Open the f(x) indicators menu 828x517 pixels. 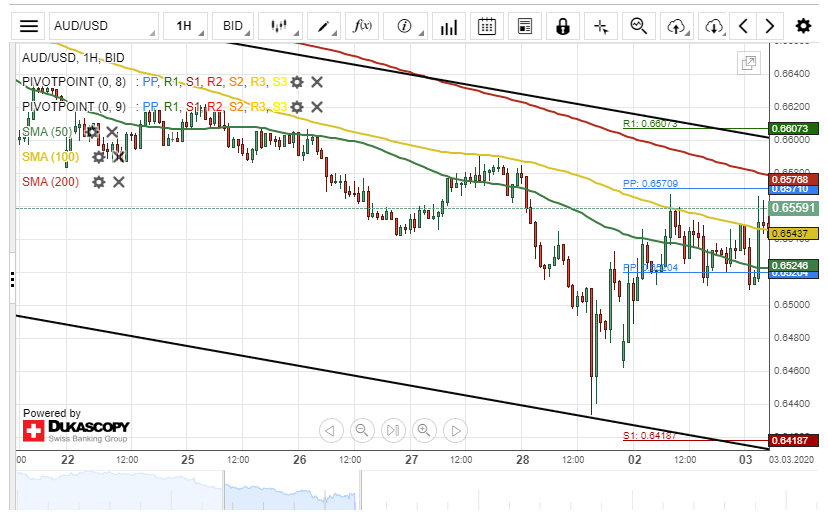pyautogui.click(x=362, y=26)
